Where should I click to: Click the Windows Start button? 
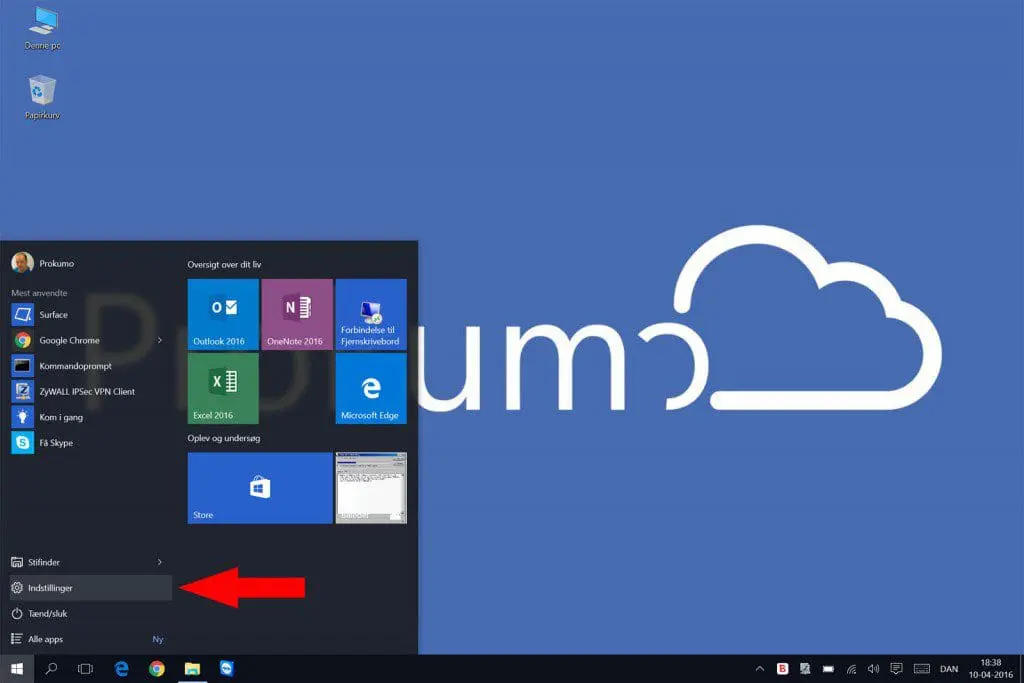pos(17,669)
